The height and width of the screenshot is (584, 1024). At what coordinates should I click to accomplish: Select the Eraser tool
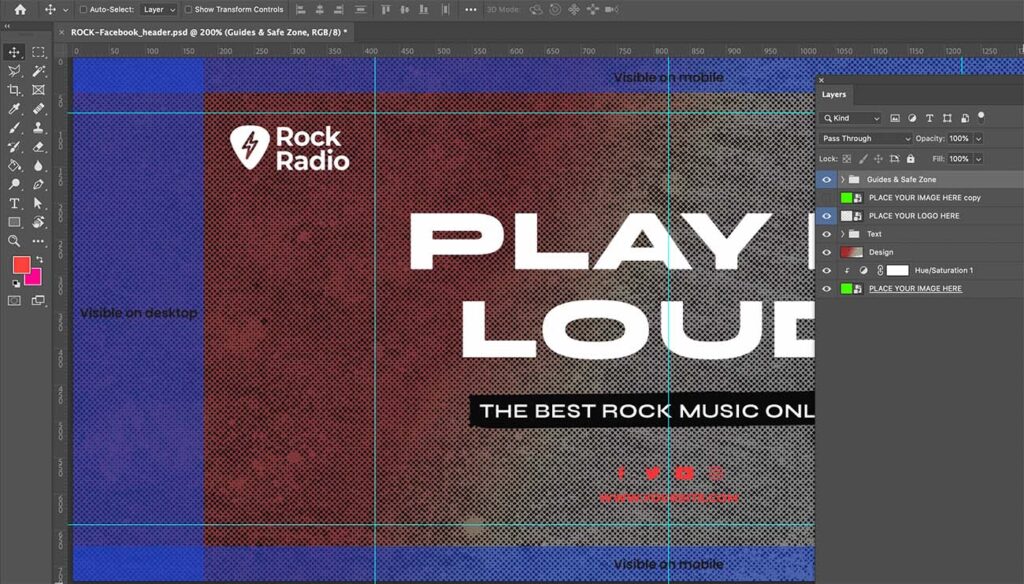point(38,145)
